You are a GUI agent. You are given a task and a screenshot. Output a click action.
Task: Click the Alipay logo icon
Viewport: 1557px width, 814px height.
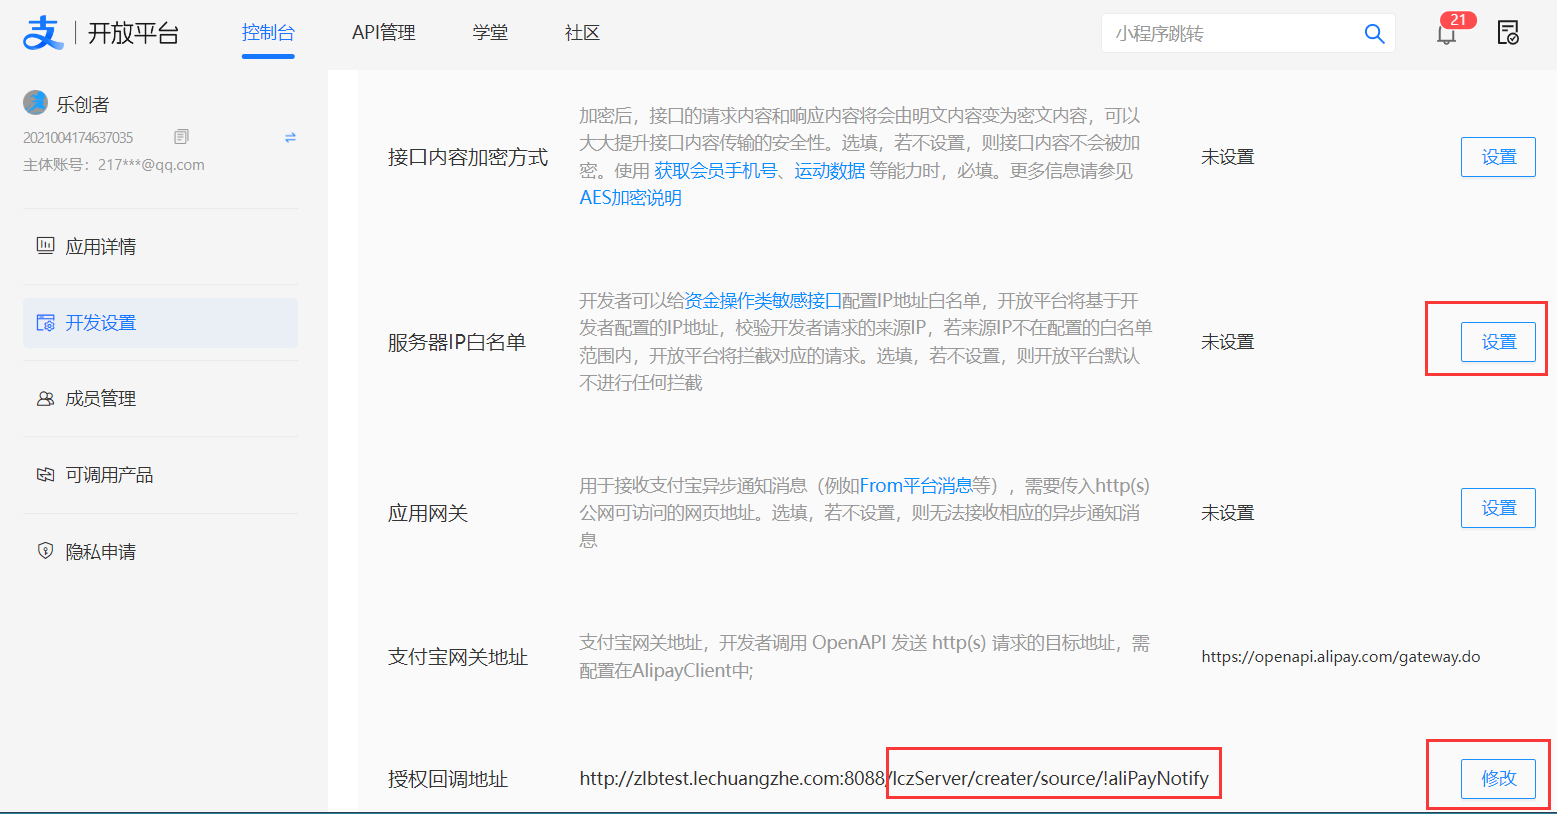pos(42,33)
